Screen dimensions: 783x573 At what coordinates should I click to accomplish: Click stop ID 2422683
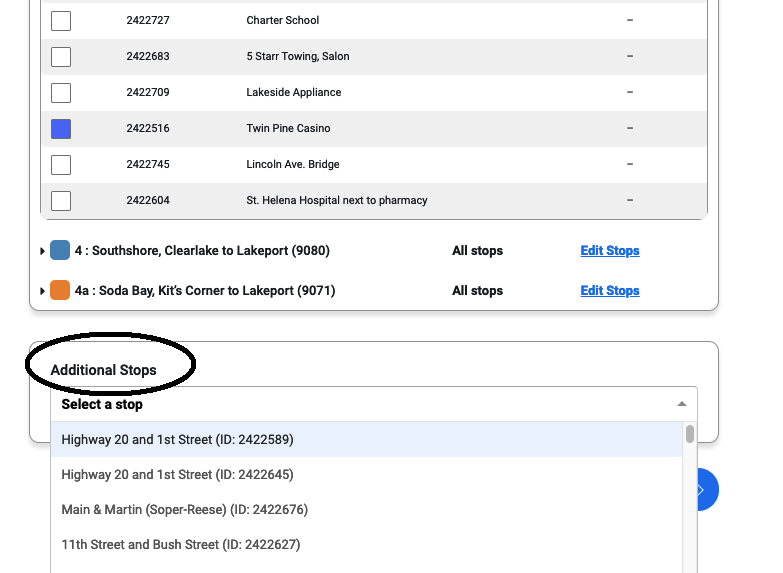click(148, 56)
